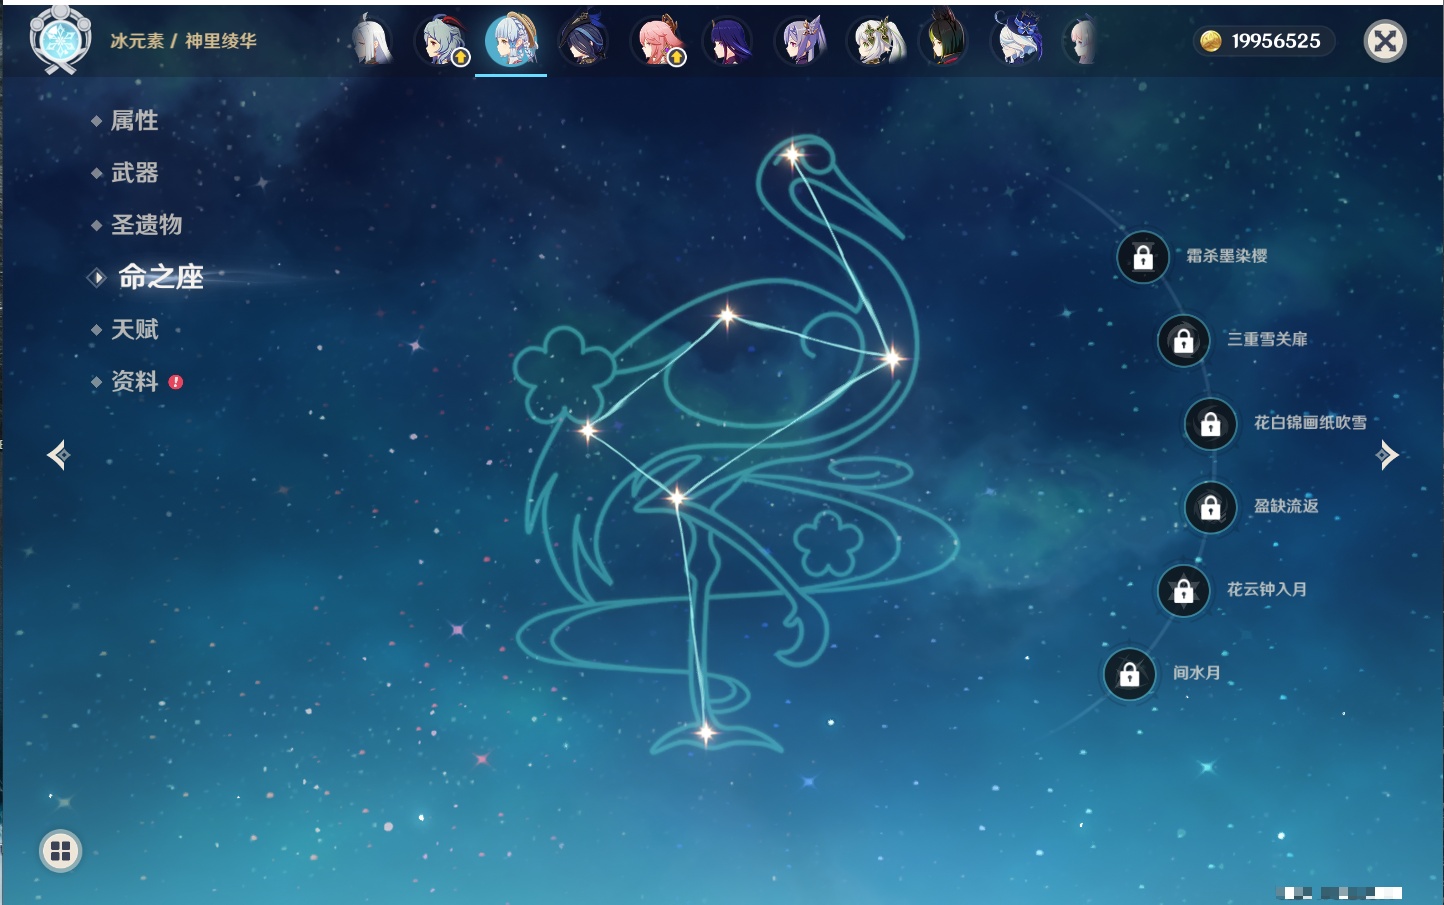Click the star at the crane's head
1444x905 pixels.
click(x=792, y=155)
